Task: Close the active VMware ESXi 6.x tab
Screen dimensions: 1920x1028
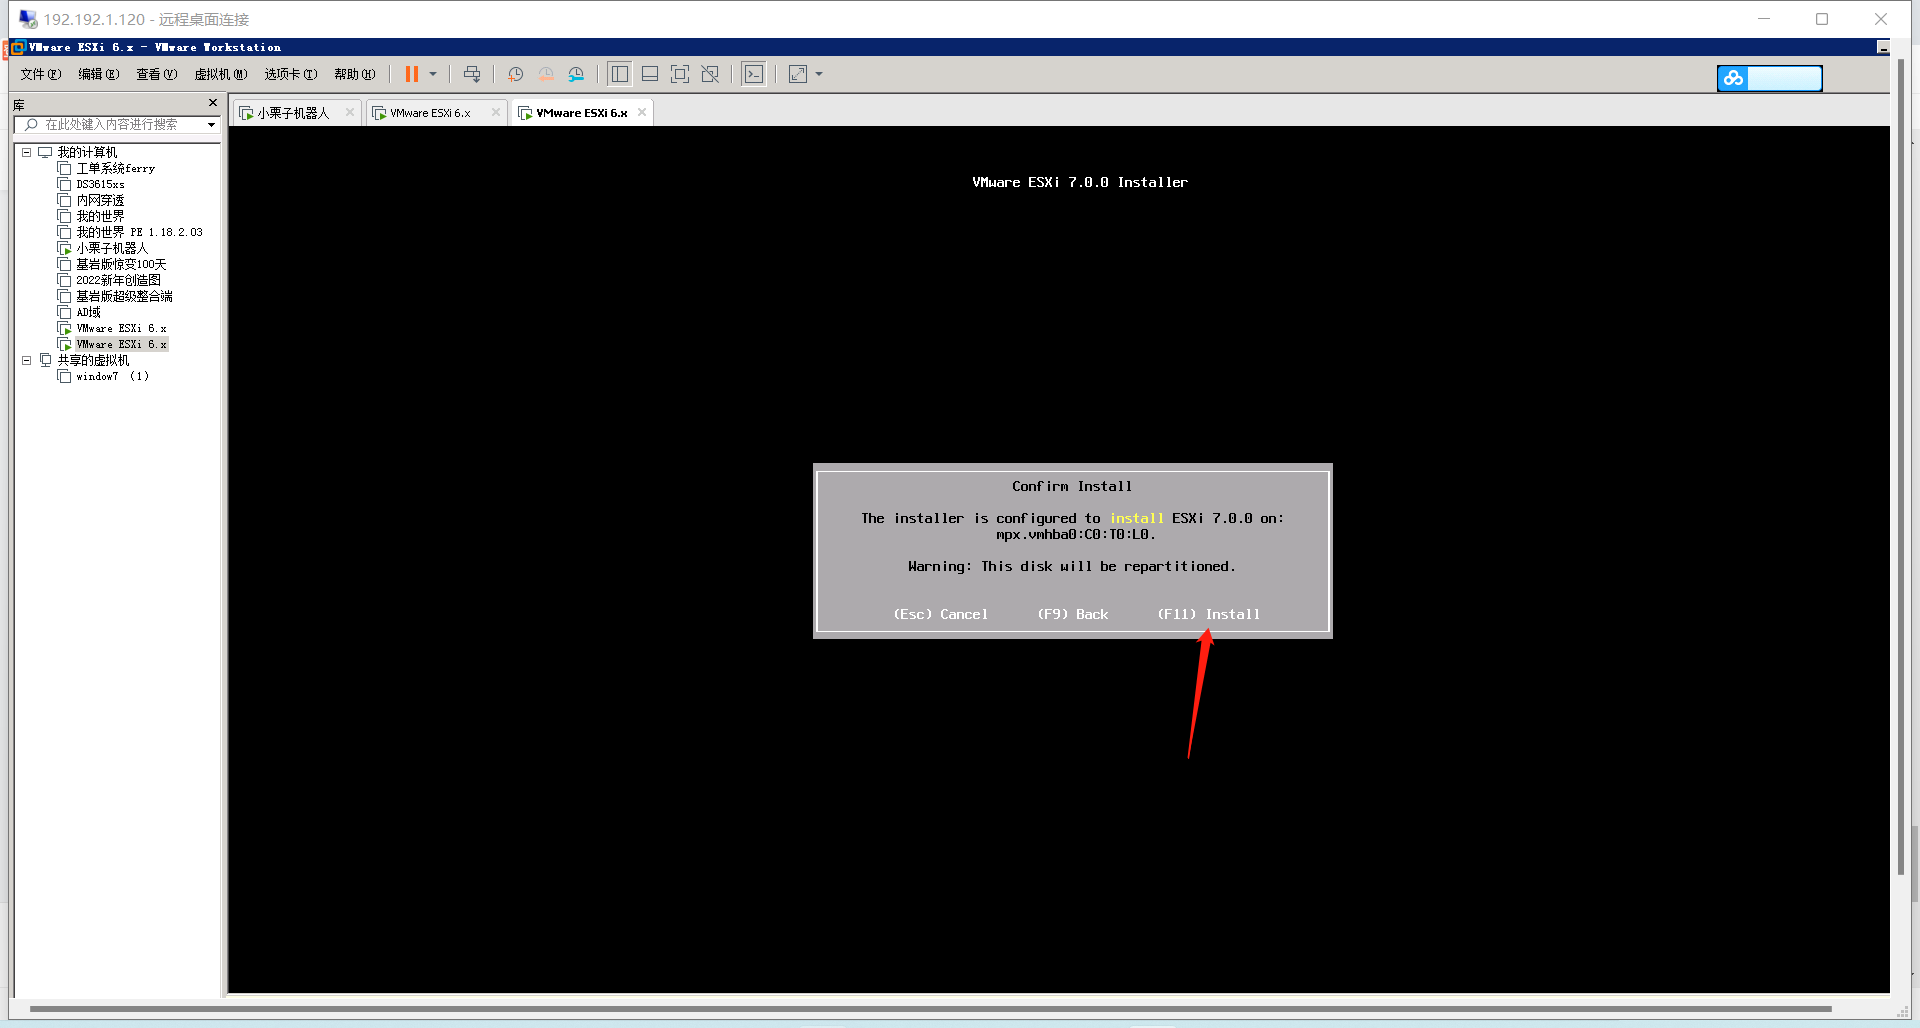Action: [642, 112]
